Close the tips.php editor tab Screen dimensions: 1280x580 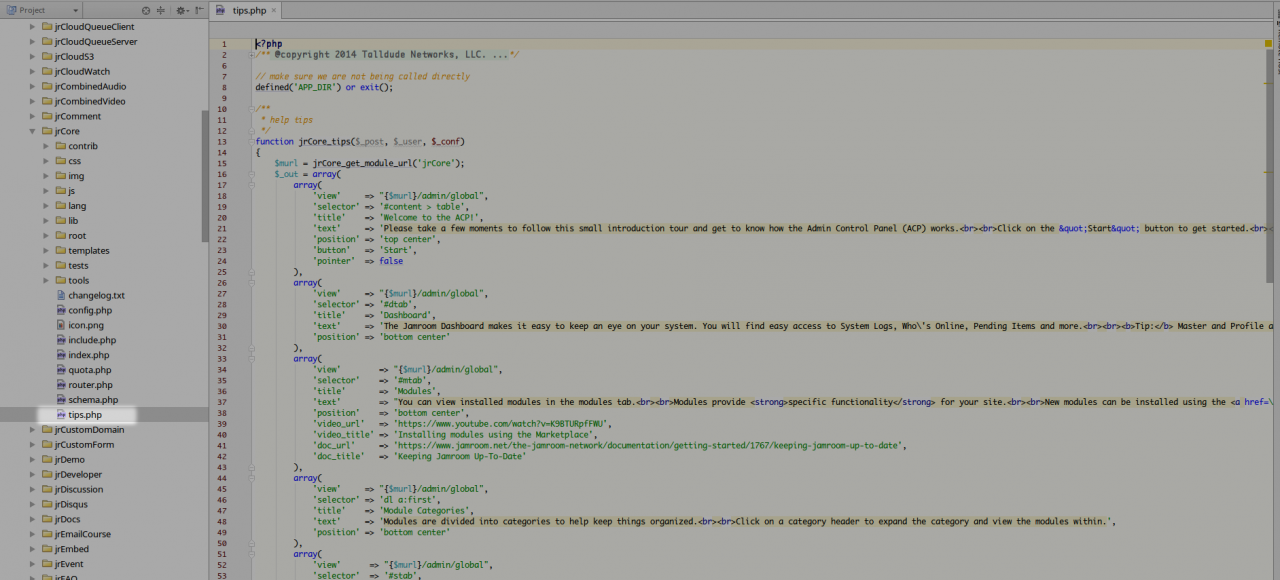pyautogui.click(x=273, y=10)
